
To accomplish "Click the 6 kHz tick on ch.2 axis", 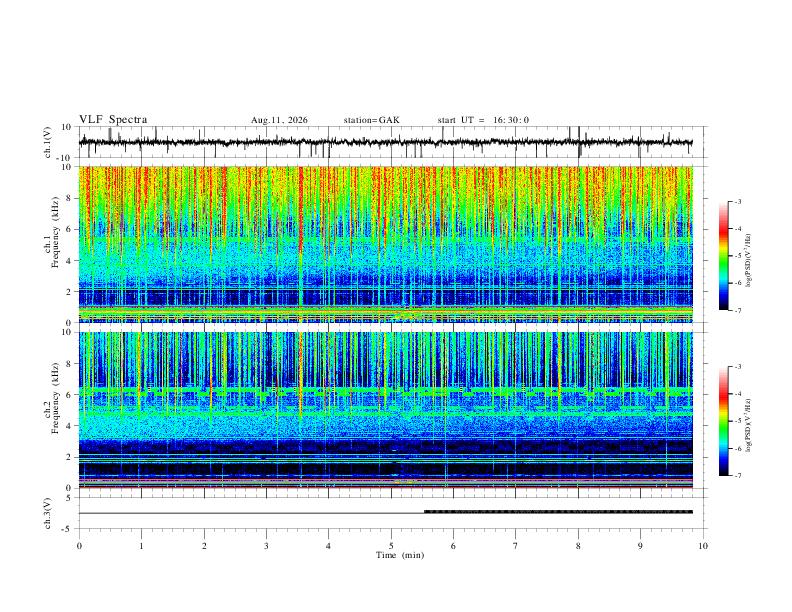I will [70, 394].
